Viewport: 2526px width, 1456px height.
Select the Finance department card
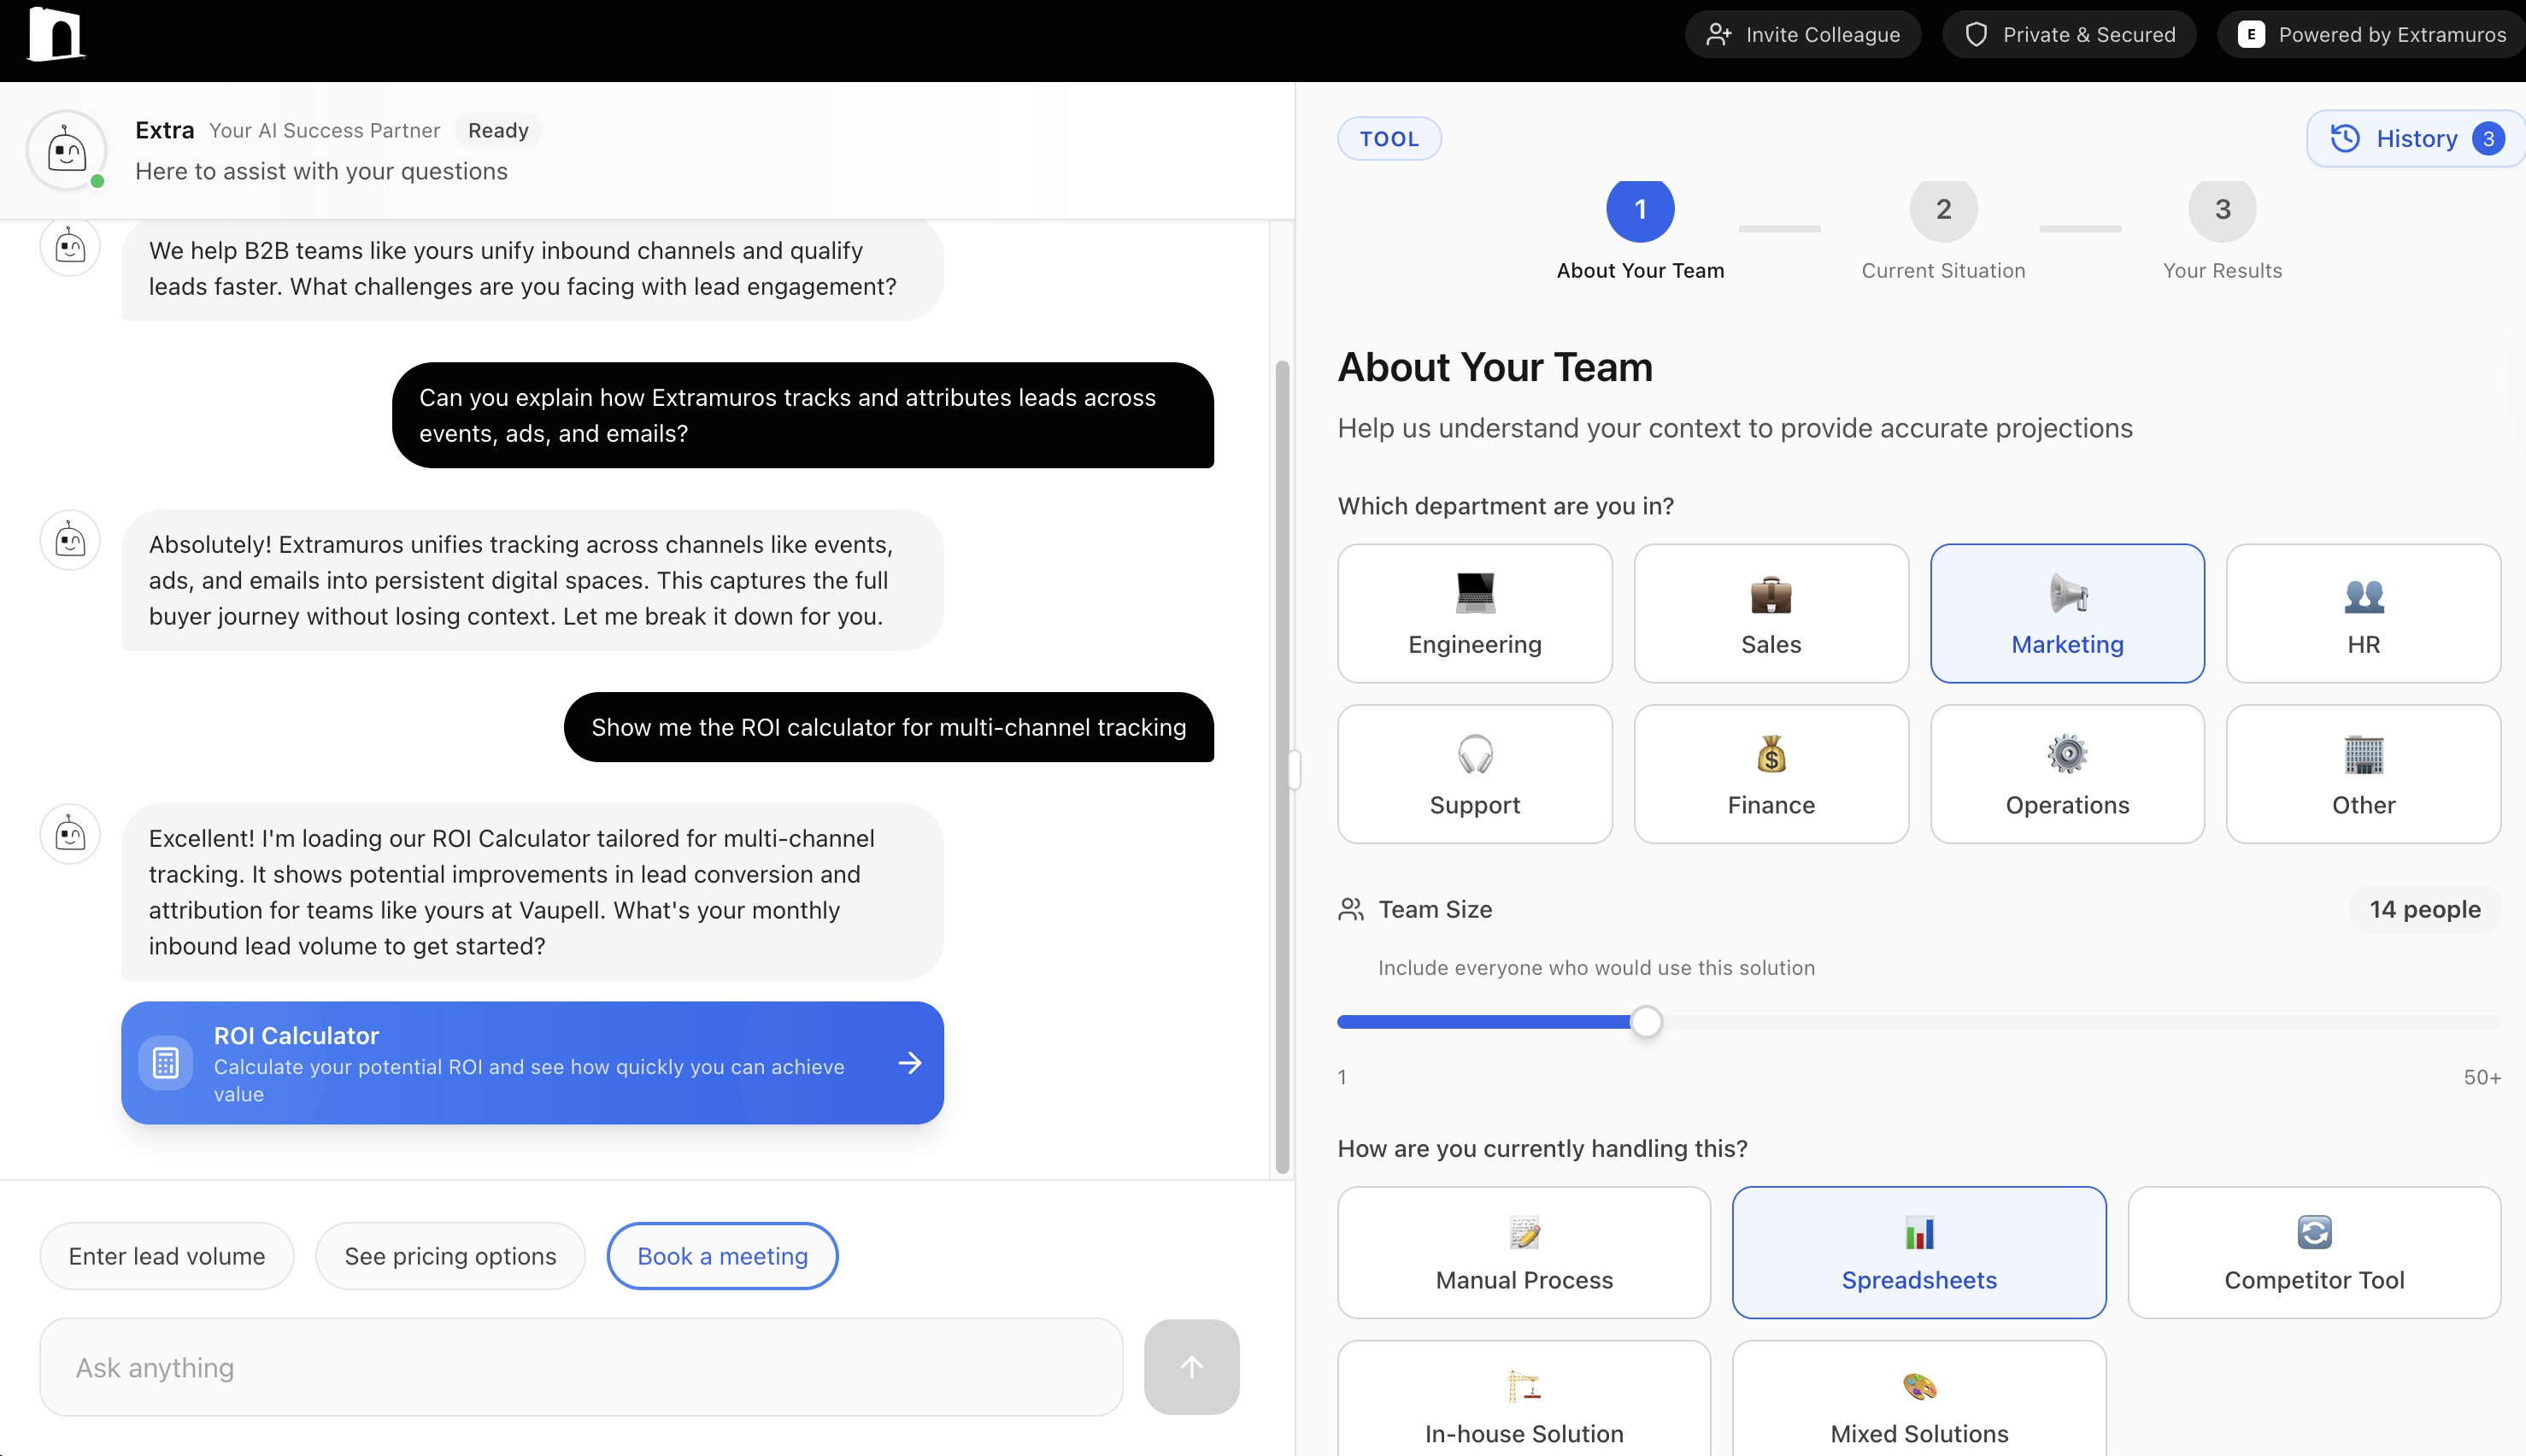(x=1770, y=774)
